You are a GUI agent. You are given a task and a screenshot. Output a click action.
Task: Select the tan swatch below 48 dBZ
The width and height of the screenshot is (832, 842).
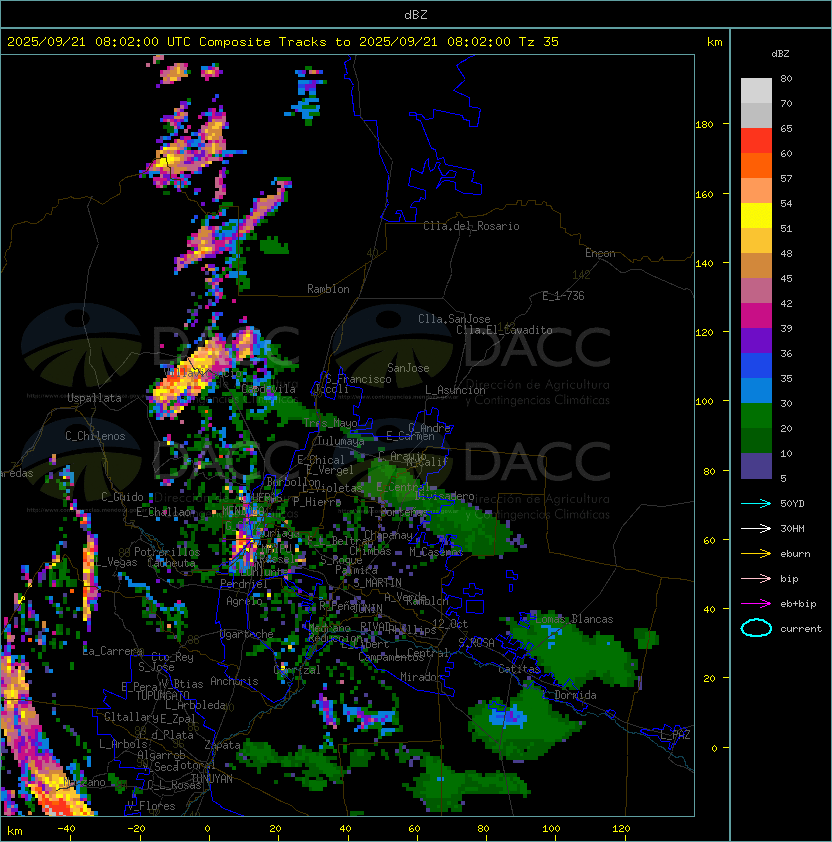pyautogui.click(x=756, y=266)
